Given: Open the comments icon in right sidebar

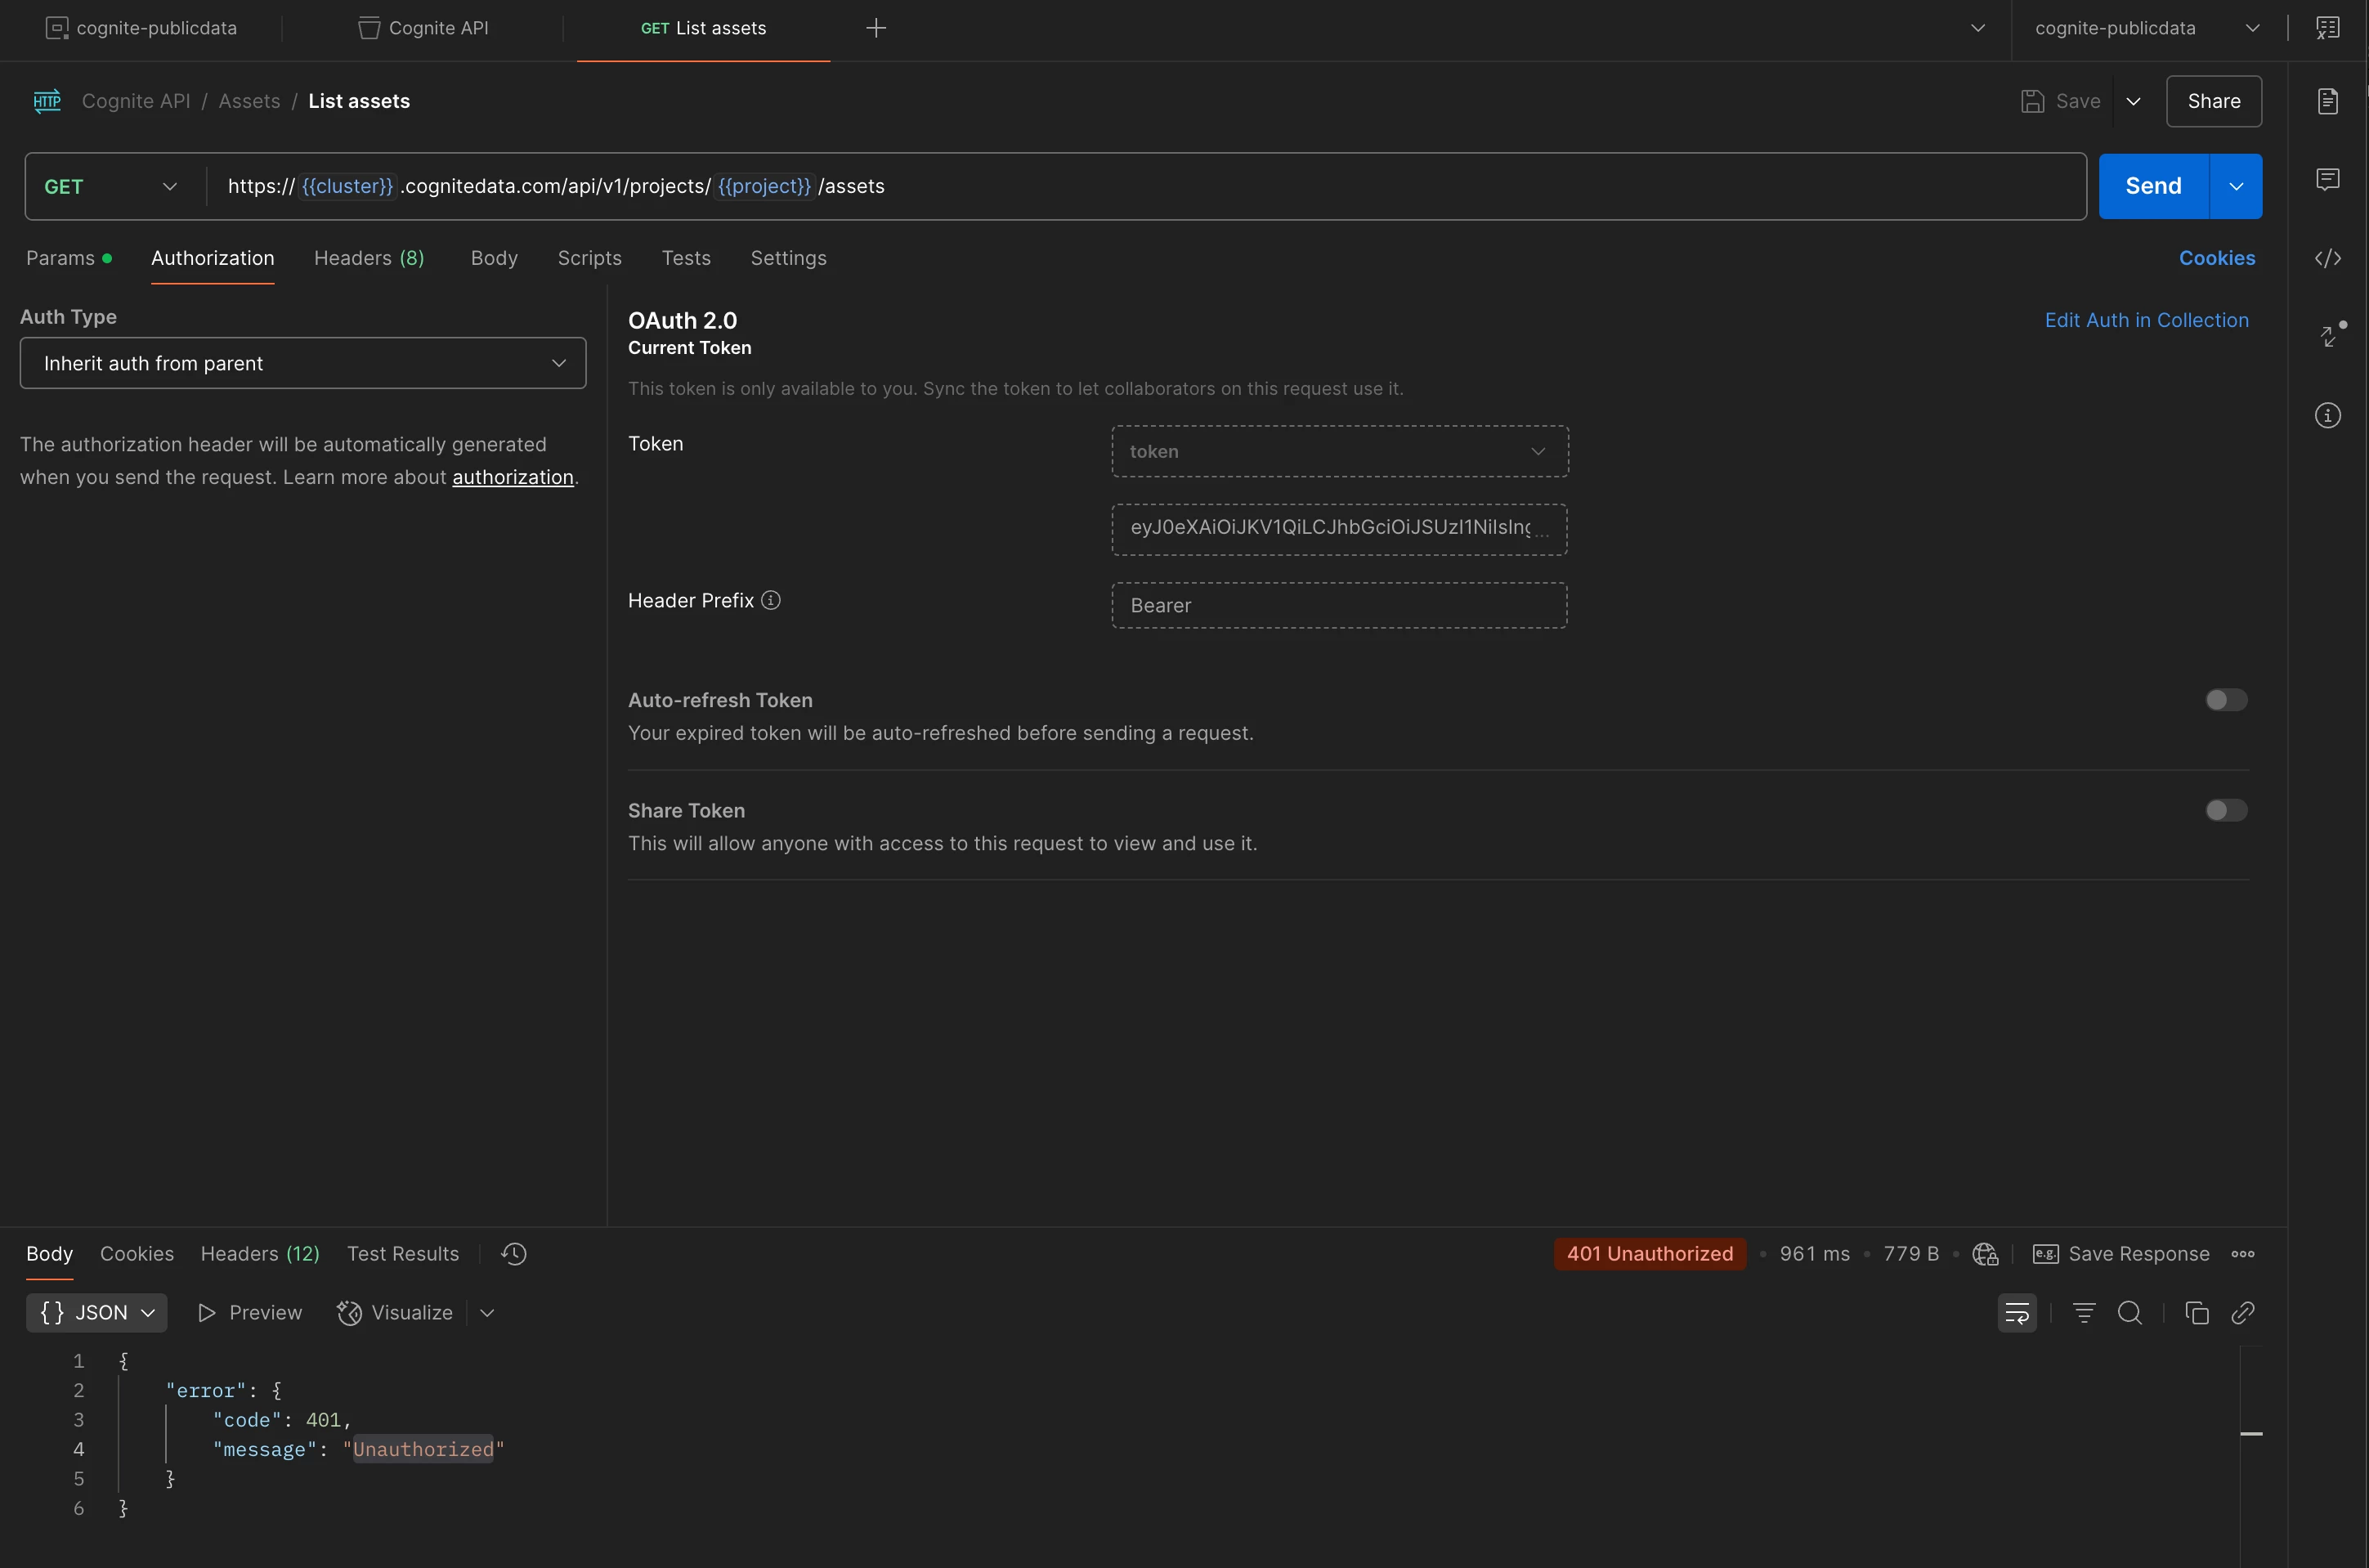Looking at the screenshot, I should click(2327, 180).
